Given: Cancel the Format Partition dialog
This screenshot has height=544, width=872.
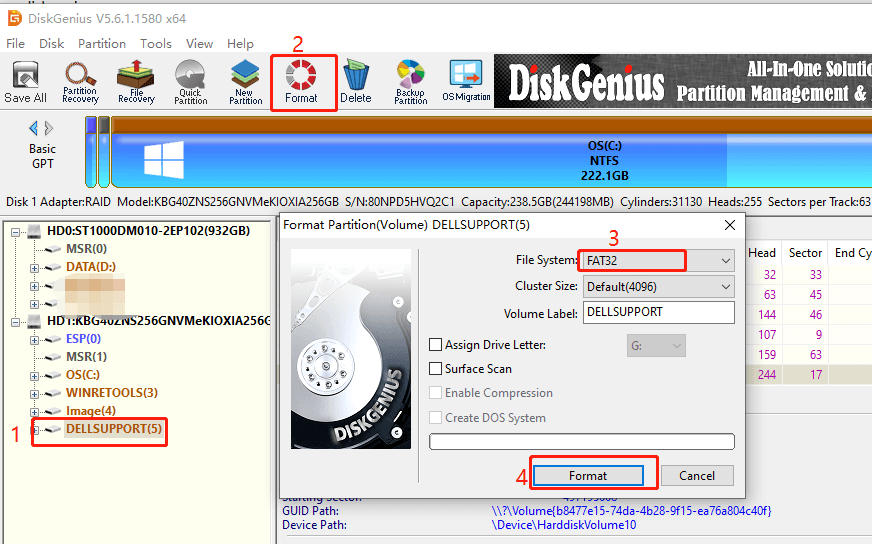Looking at the screenshot, I should click(x=697, y=476).
